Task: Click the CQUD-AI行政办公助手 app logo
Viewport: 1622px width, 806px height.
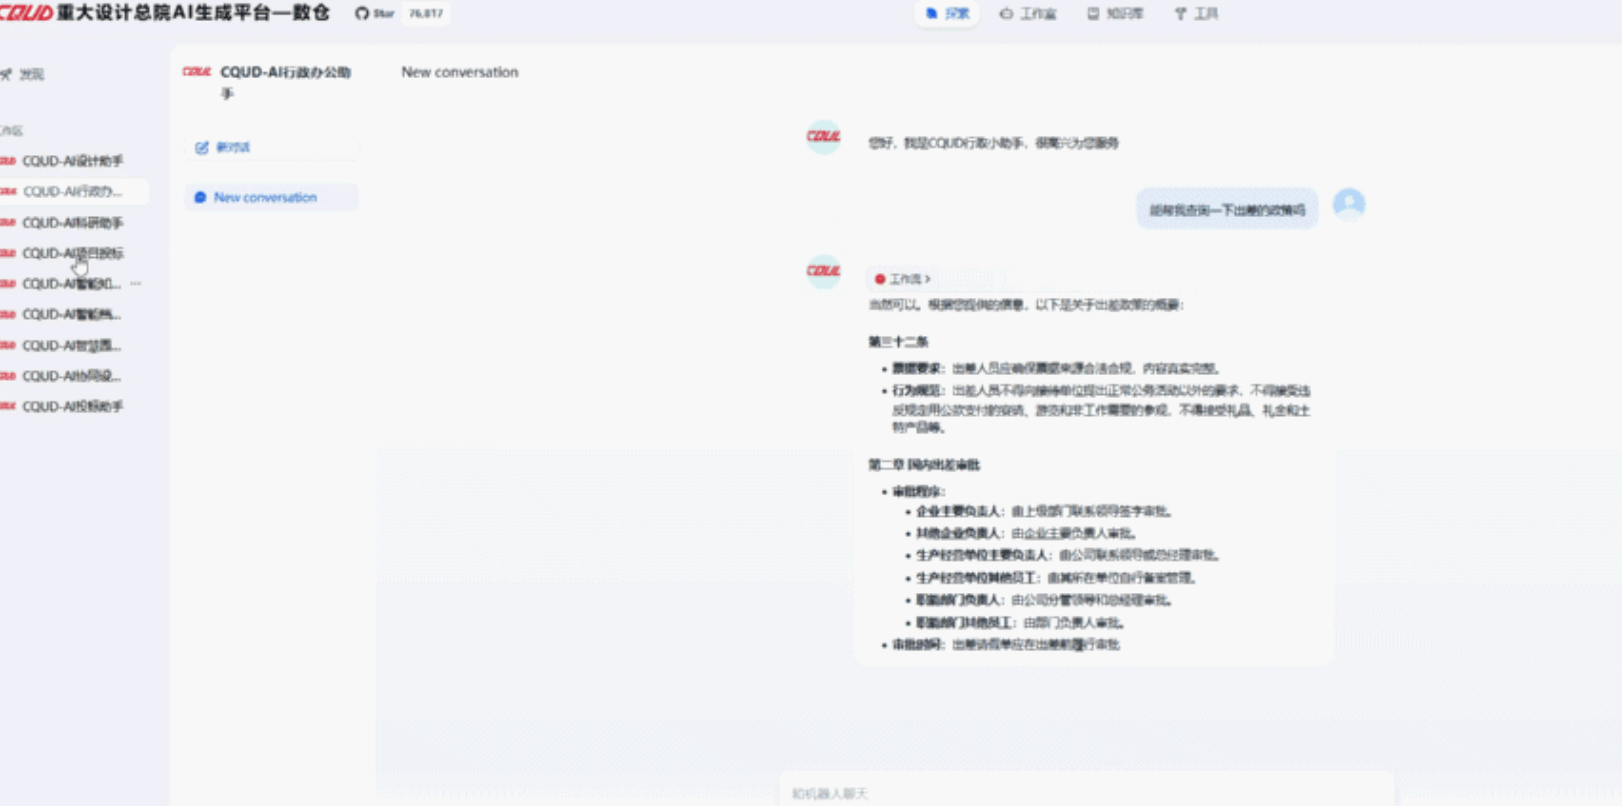Action: (x=197, y=72)
